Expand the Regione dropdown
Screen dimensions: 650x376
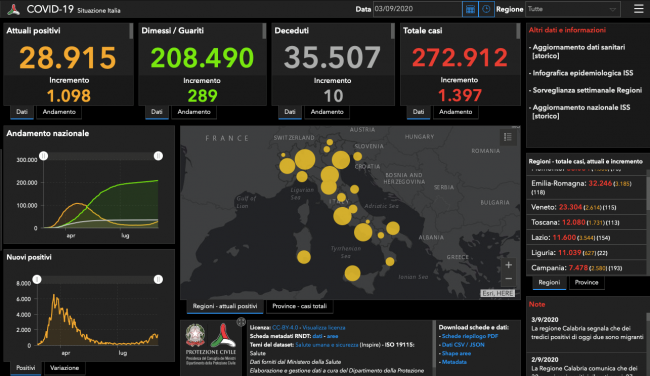[572, 9]
